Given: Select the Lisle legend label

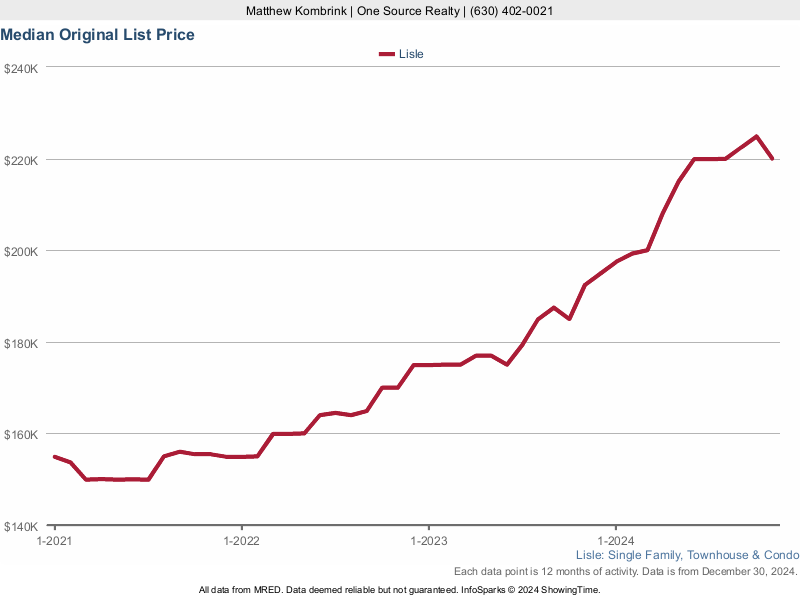Looking at the screenshot, I should pyautogui.click(x=411, y=54).
